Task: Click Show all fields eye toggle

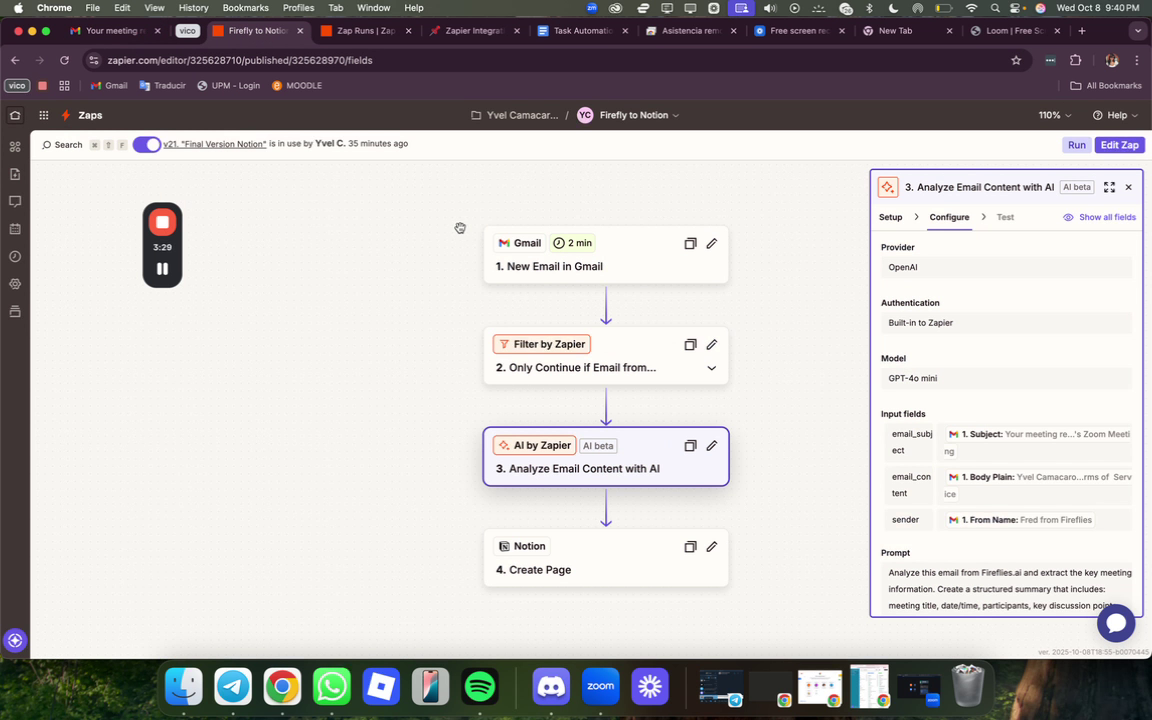Action: point(1099,217)
